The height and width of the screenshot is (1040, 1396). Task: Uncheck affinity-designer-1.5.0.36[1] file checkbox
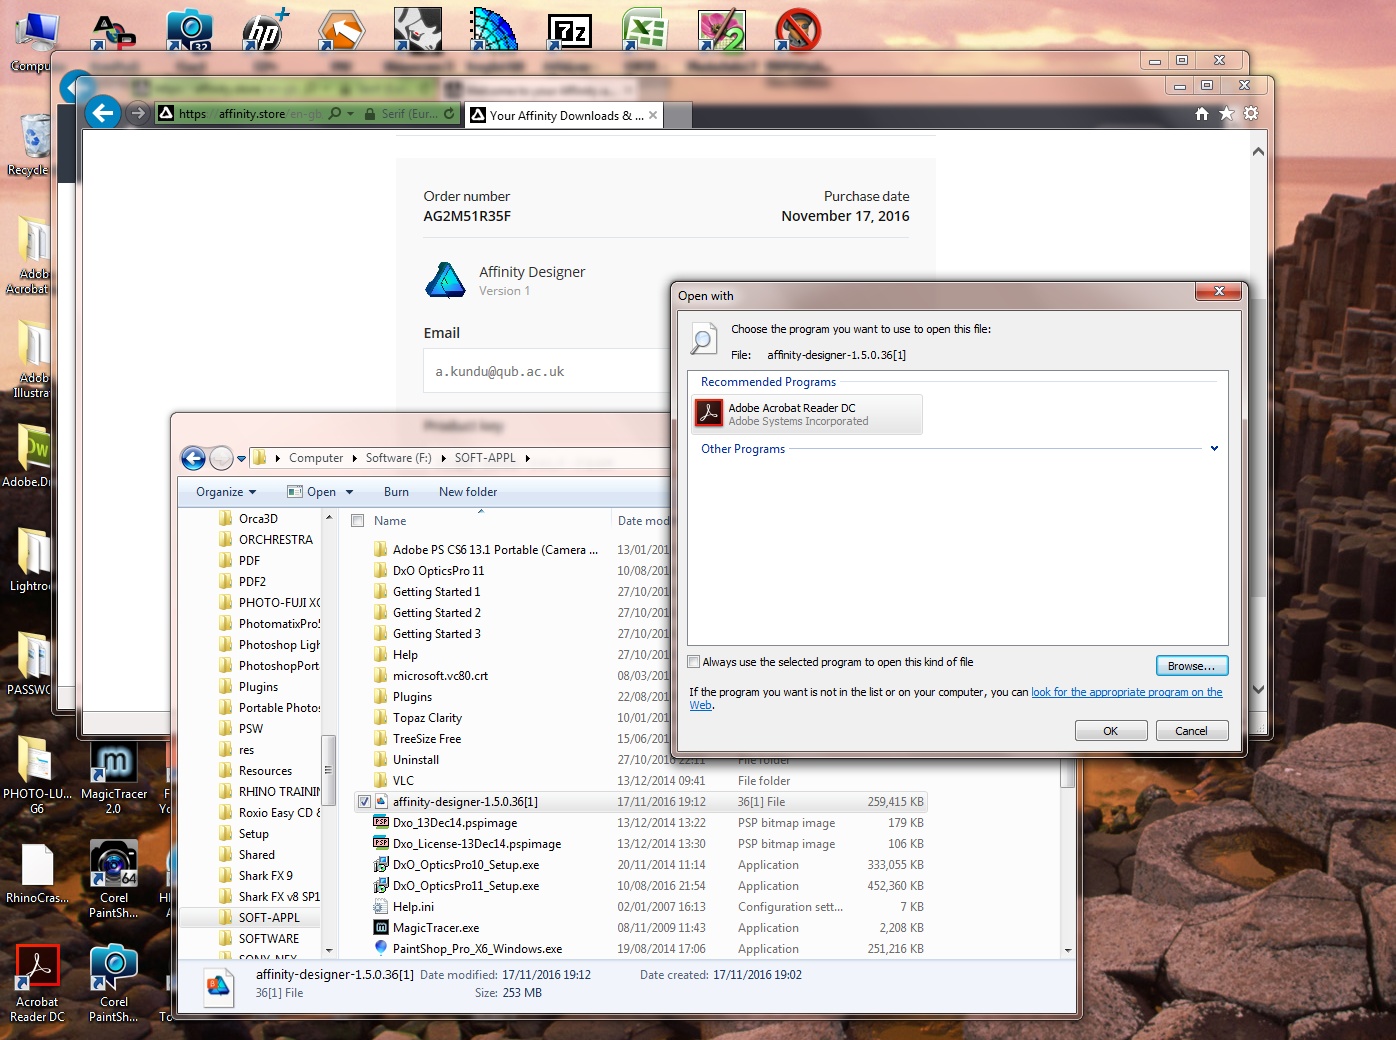tap(364, 802)
